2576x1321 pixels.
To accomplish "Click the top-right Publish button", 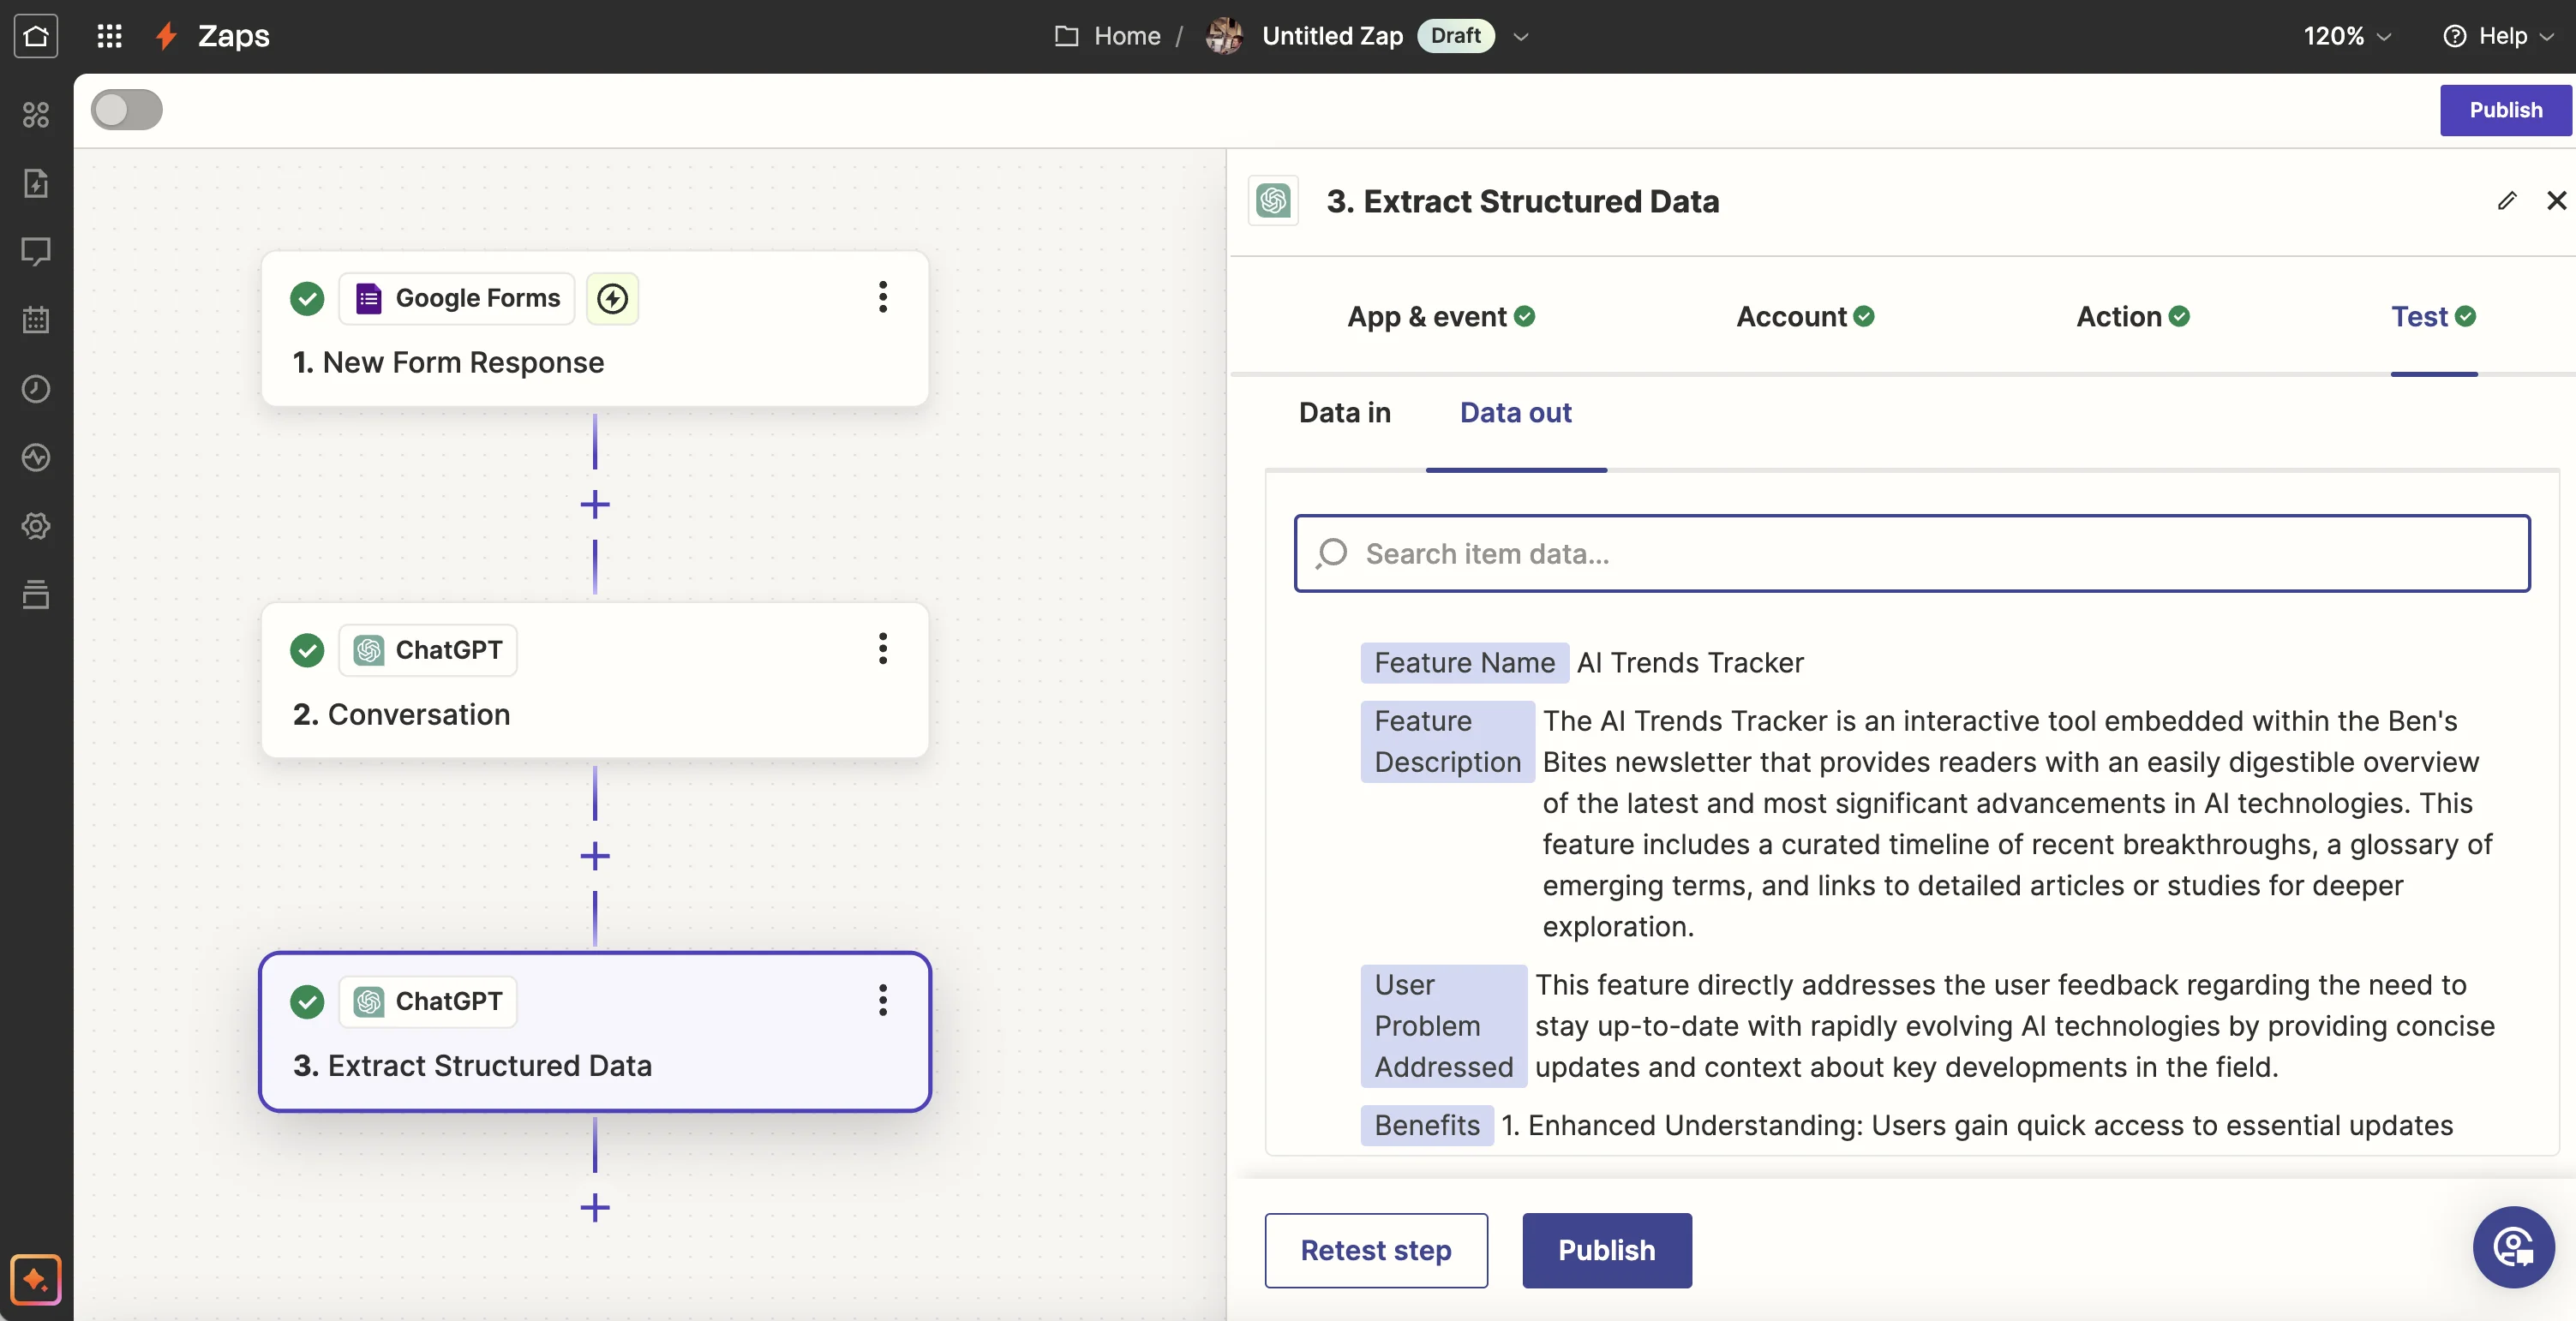I will click(2505, 110).
